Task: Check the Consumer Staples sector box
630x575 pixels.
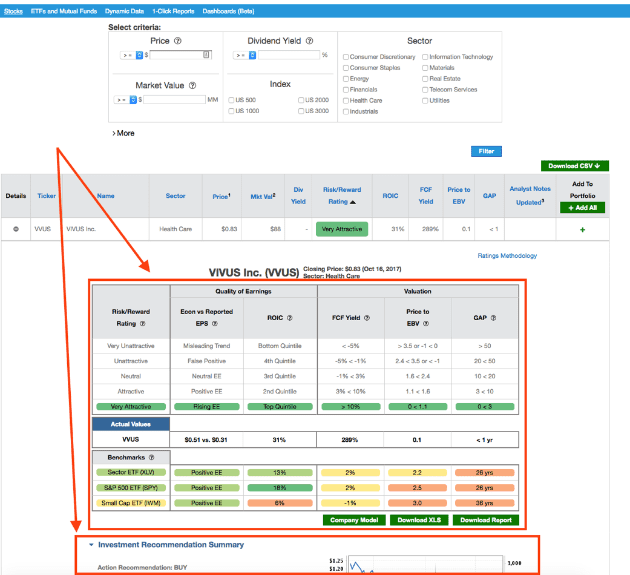Action: point(346,68)
